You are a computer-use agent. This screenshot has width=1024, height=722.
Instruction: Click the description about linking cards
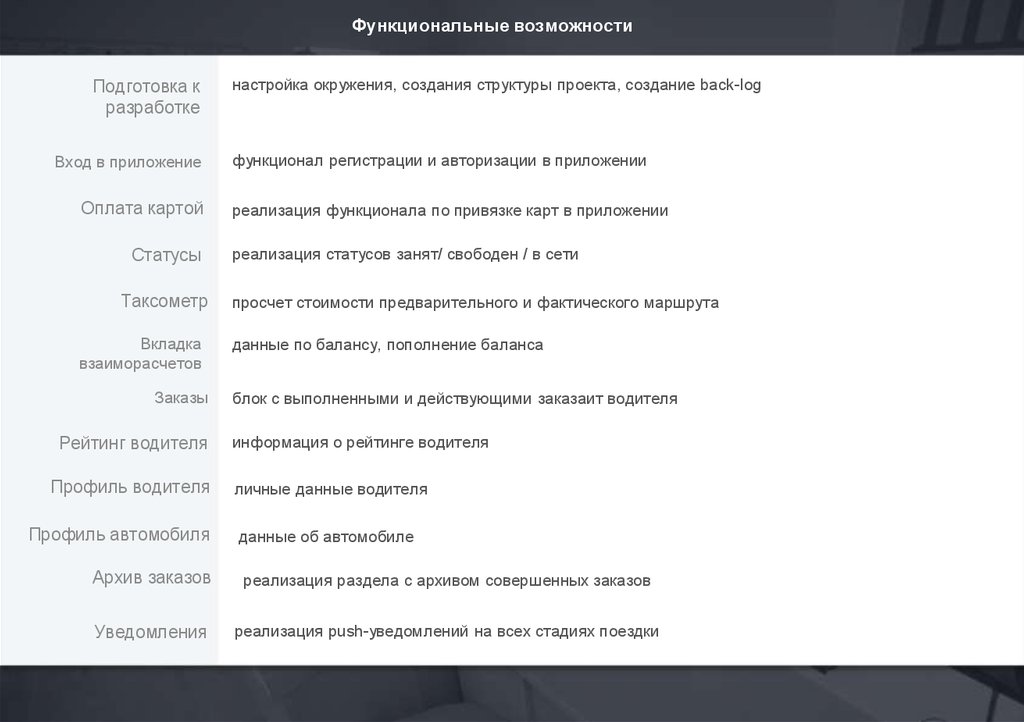pyautogui.click(x=450, y=211)
